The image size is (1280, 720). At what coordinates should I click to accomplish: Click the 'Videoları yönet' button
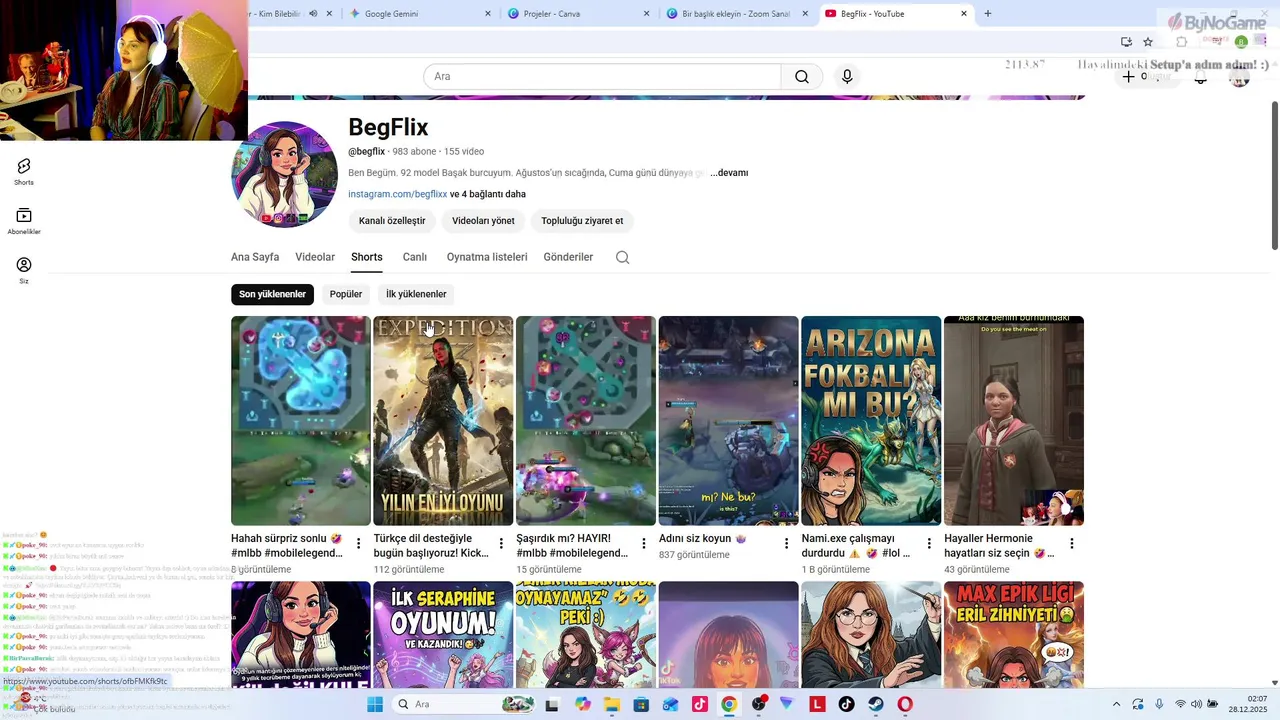[x=483, y=221]
